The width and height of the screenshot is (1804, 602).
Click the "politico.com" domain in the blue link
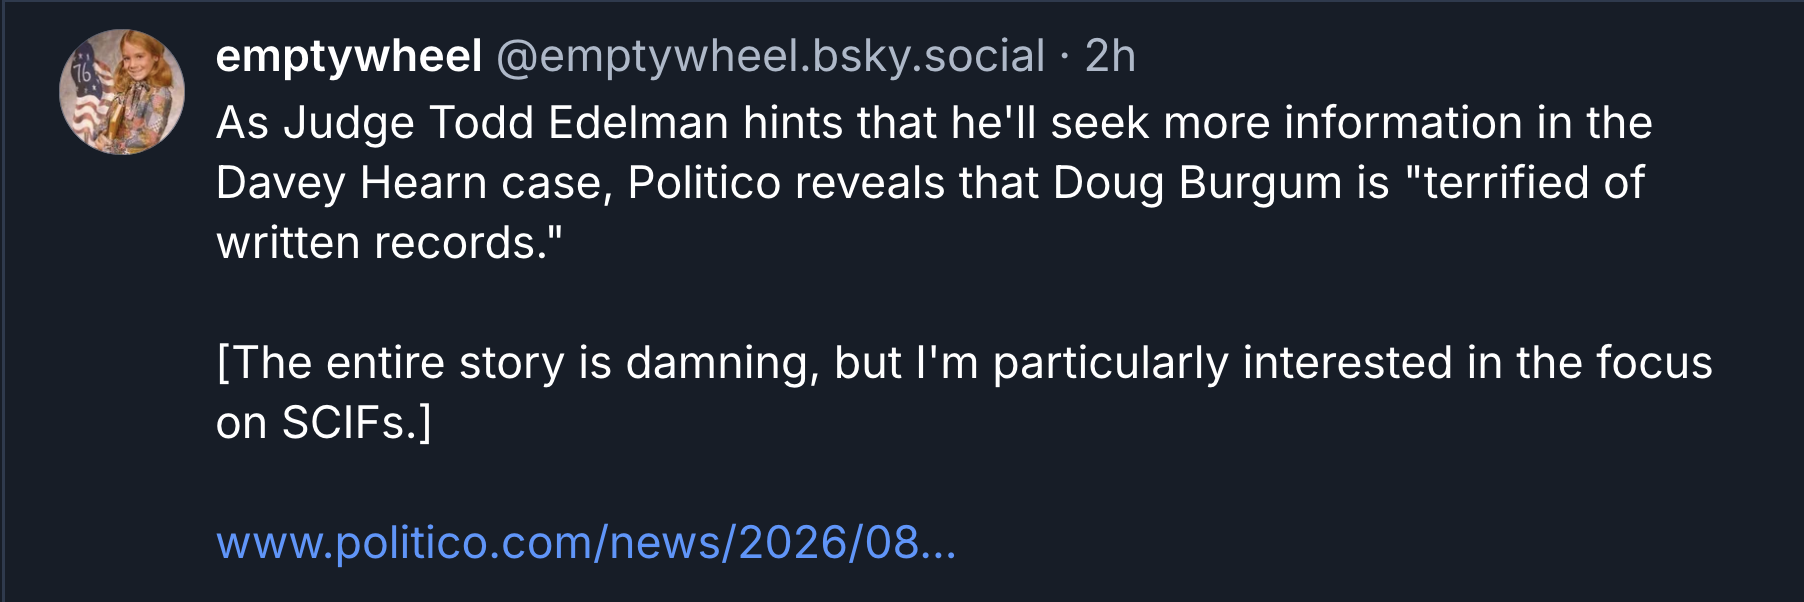[464, 543]
